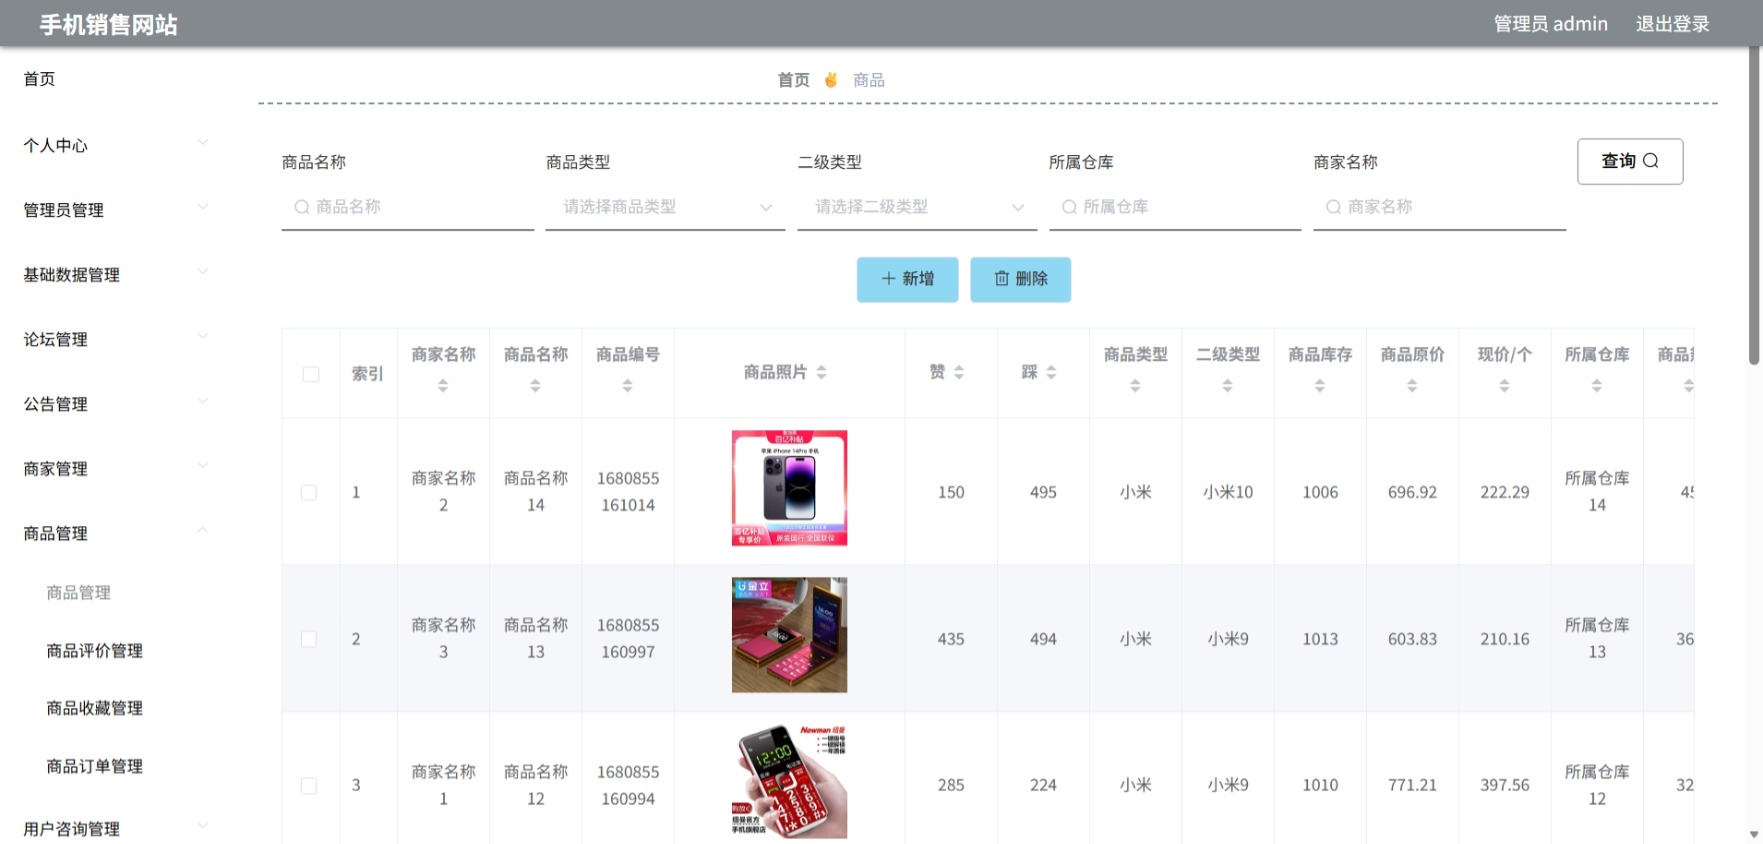Sort table by 赞 column
The image size is (1763, 844).
coord(959,372)
